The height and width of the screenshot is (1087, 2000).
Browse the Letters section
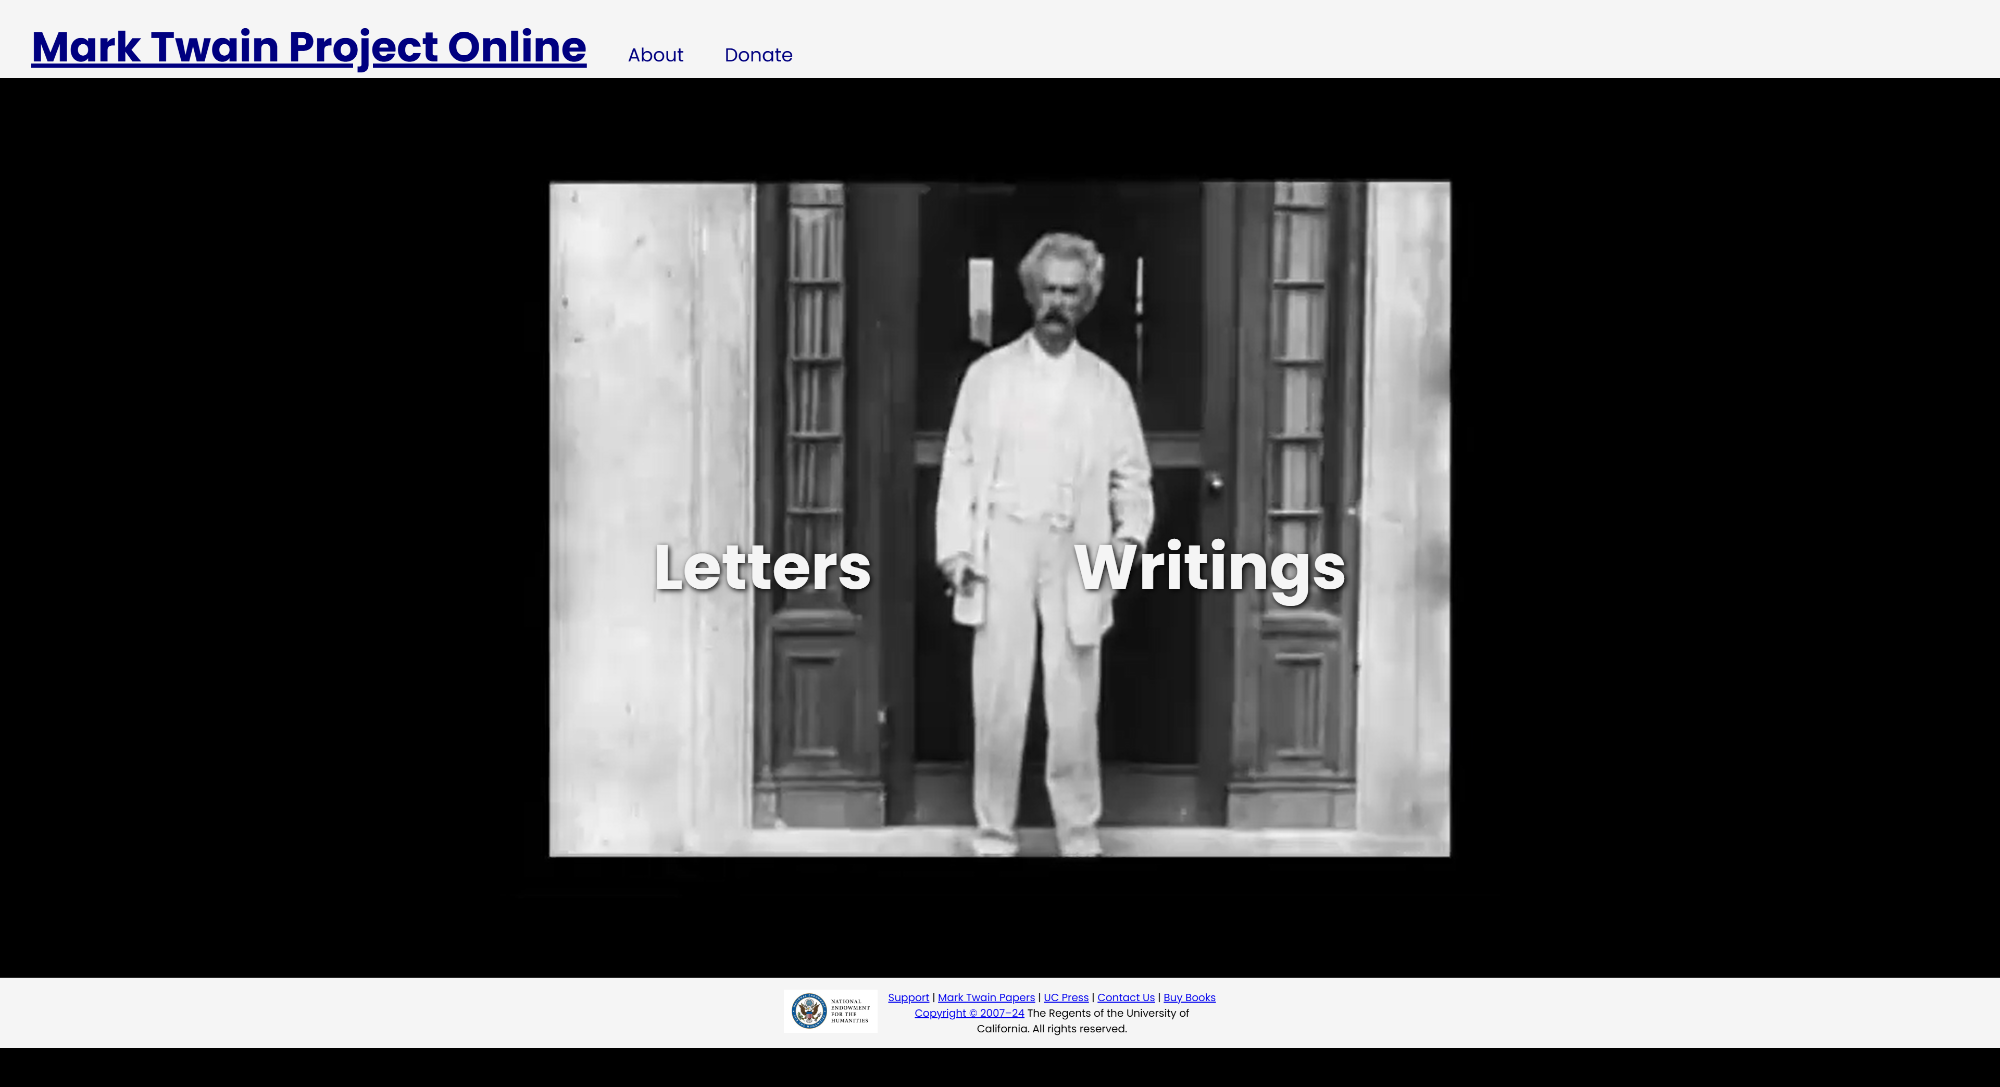tap(762, 567)
